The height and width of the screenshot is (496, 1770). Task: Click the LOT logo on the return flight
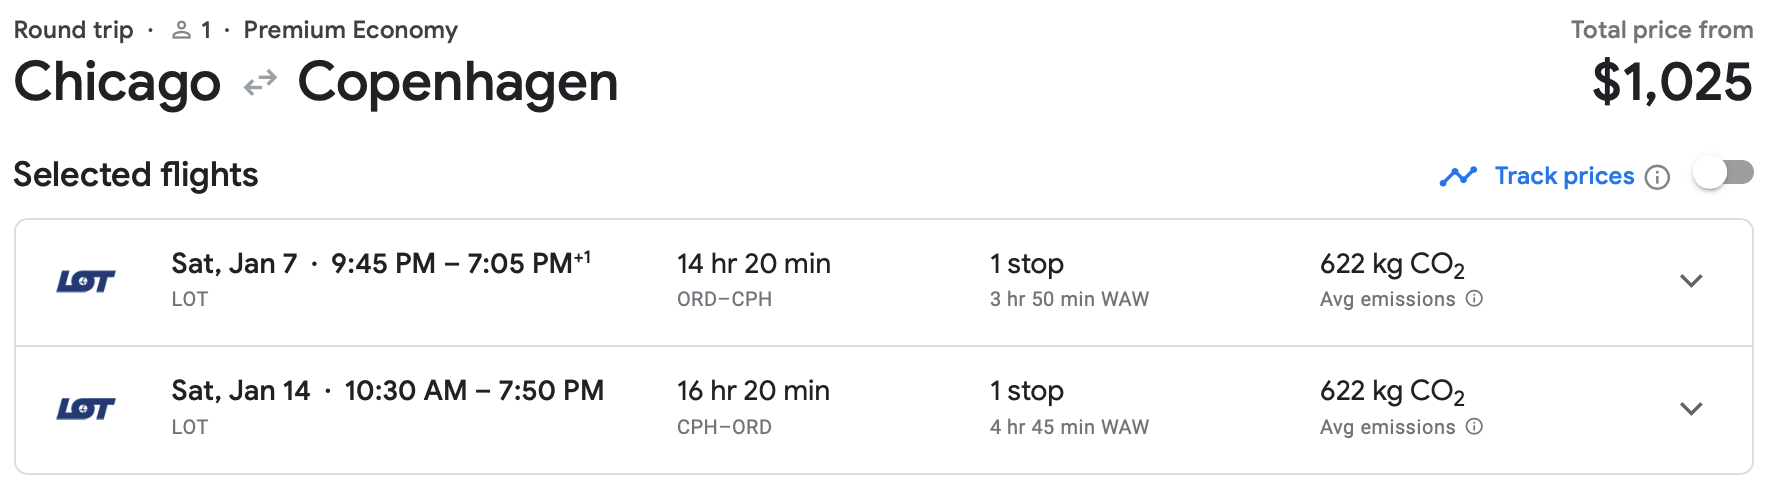86,408
